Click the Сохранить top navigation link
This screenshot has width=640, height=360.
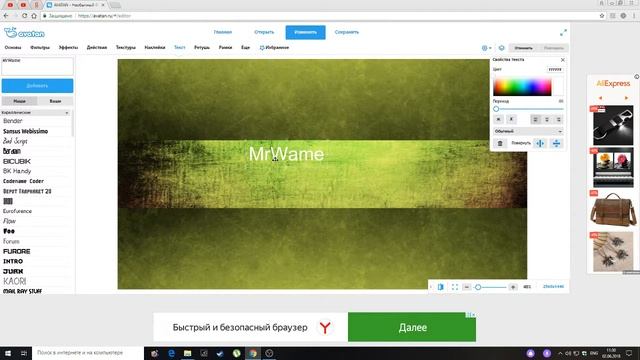click(x=347, y=32)
